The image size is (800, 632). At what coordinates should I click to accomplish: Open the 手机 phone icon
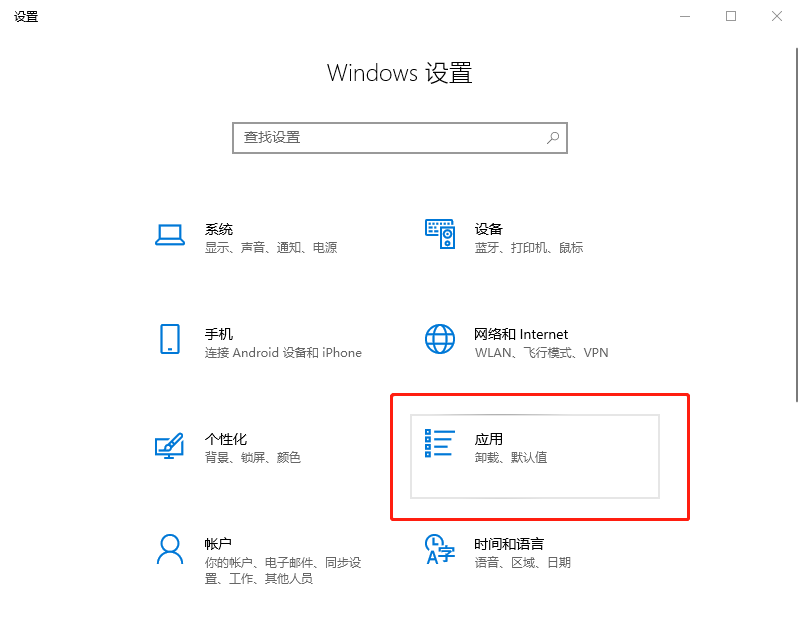coord(170,339)
